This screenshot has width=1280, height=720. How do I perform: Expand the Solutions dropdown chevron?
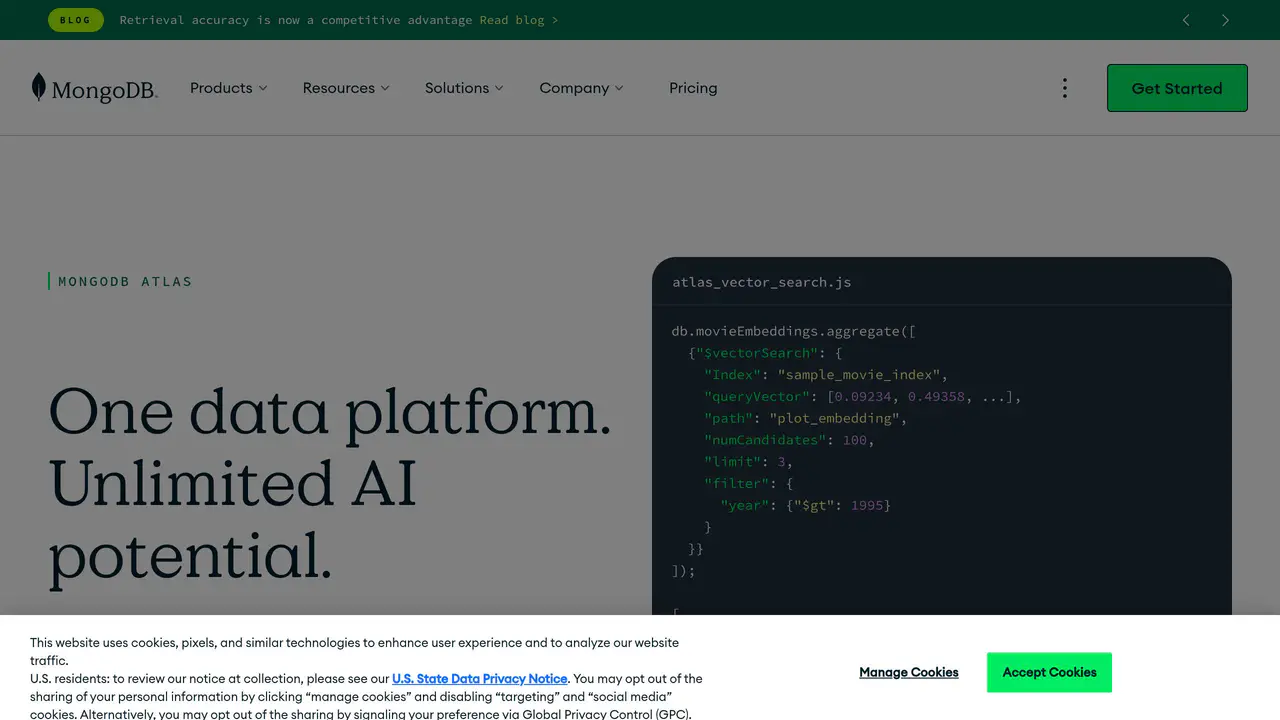[499, 88]
